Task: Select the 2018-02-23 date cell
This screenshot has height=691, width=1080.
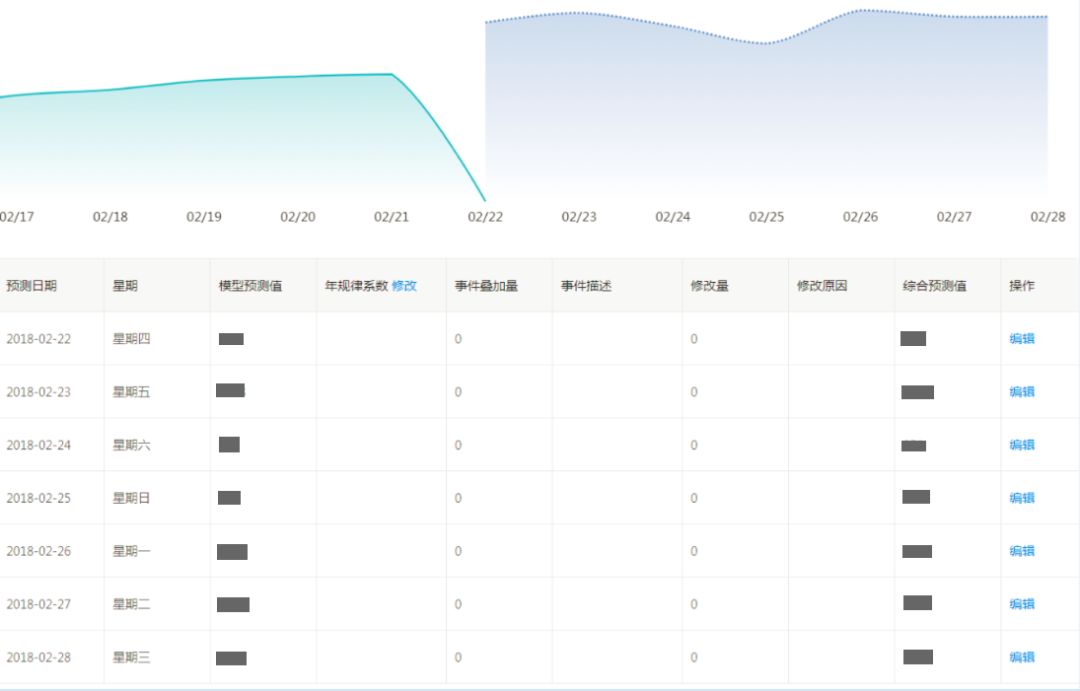Action: pyautogui.click(x=39, y=392)
